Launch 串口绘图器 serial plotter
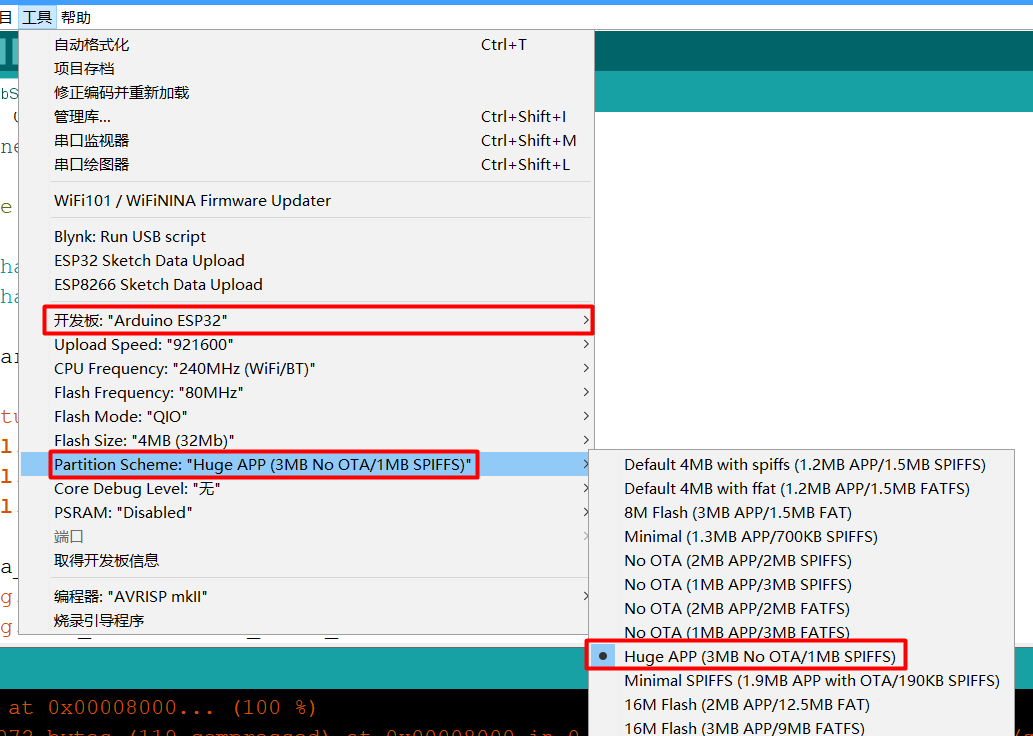The width and height of the screenshot is (1033, 736). pos(306,165)
